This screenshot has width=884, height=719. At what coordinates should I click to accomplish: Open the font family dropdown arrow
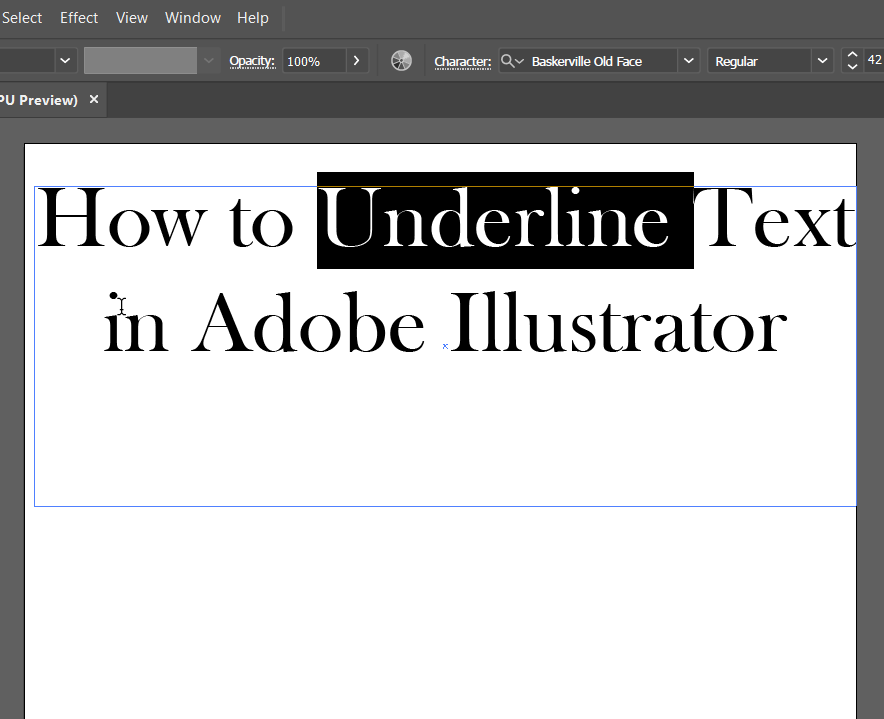[x=688, y=61]
